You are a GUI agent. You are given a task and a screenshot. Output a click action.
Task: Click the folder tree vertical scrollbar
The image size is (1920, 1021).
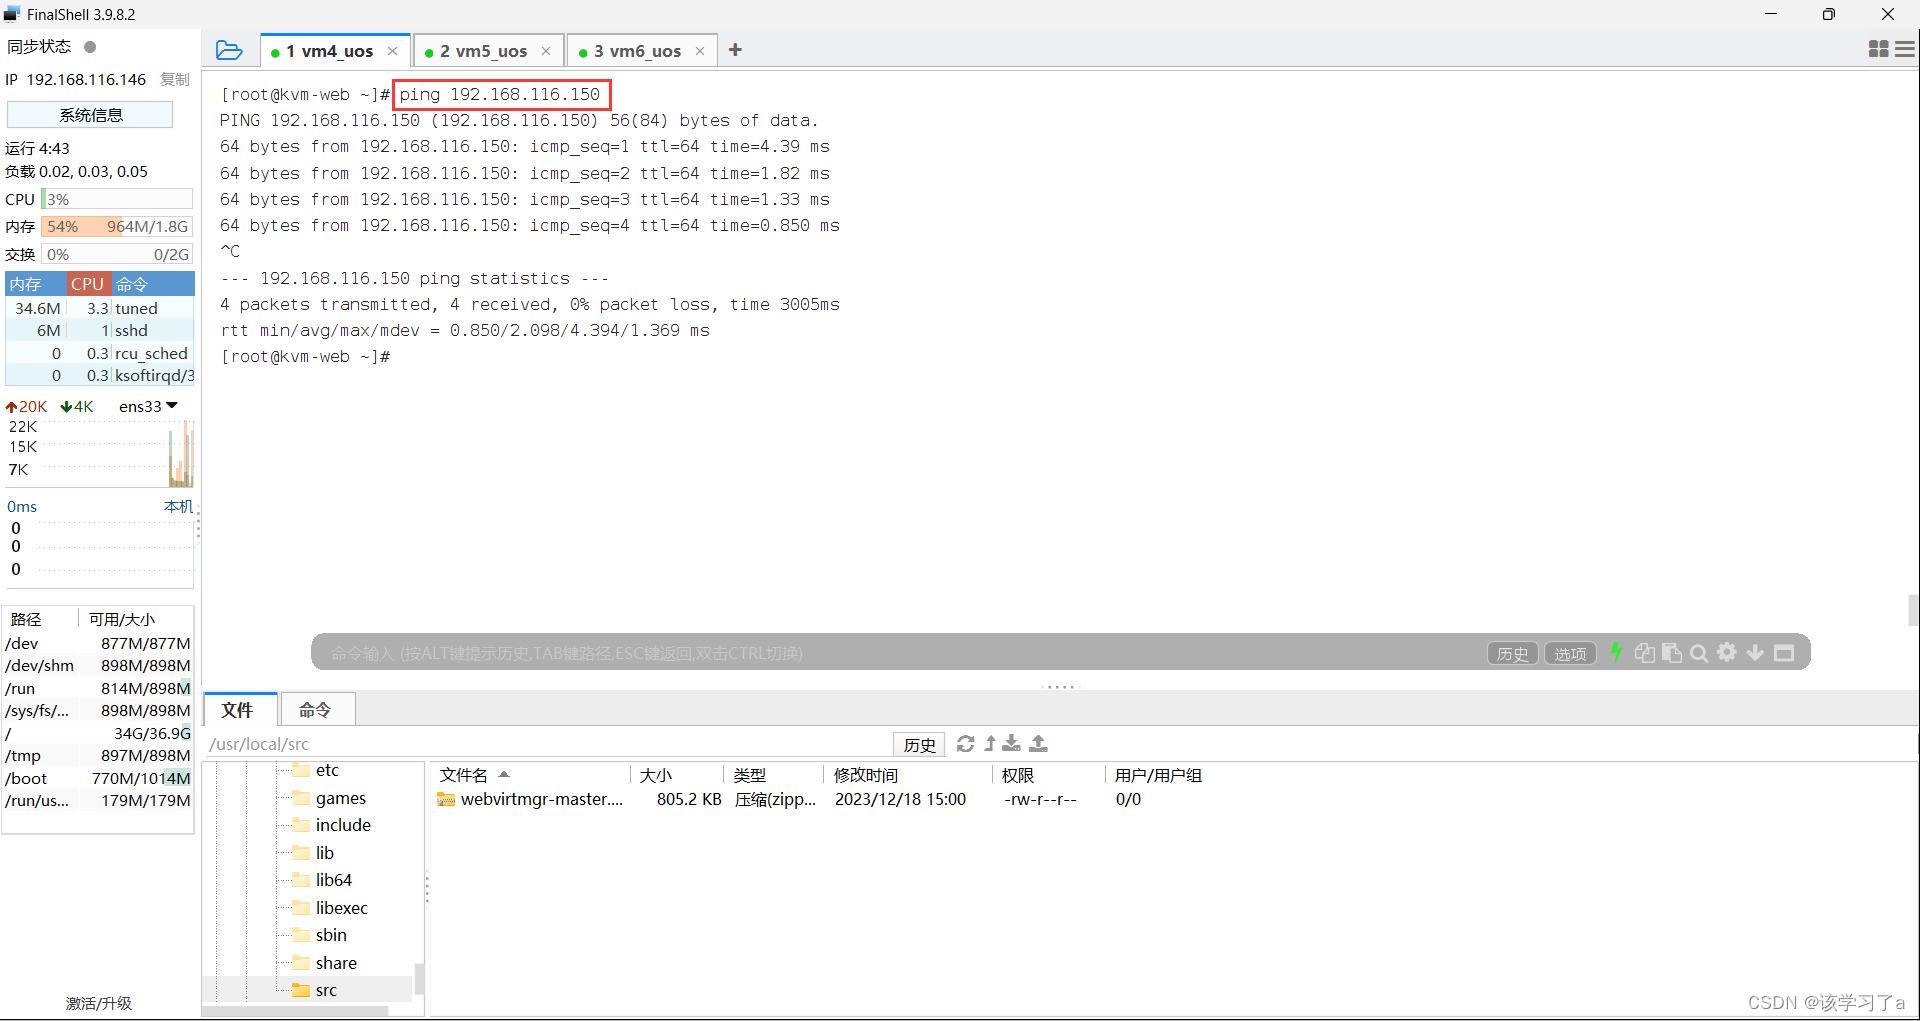pyautogui.click(x=419, y=979)
